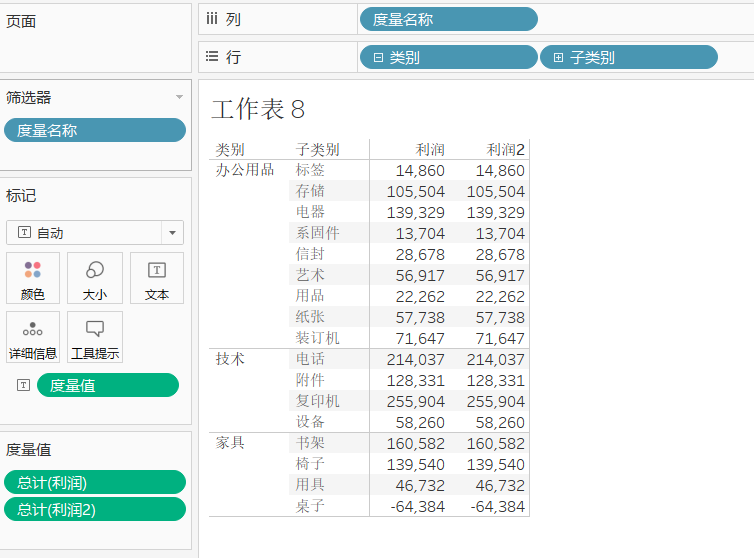Select the 总计(利润2) measure value pill
This screenshot has width=754, height=558.
point(95,509)
